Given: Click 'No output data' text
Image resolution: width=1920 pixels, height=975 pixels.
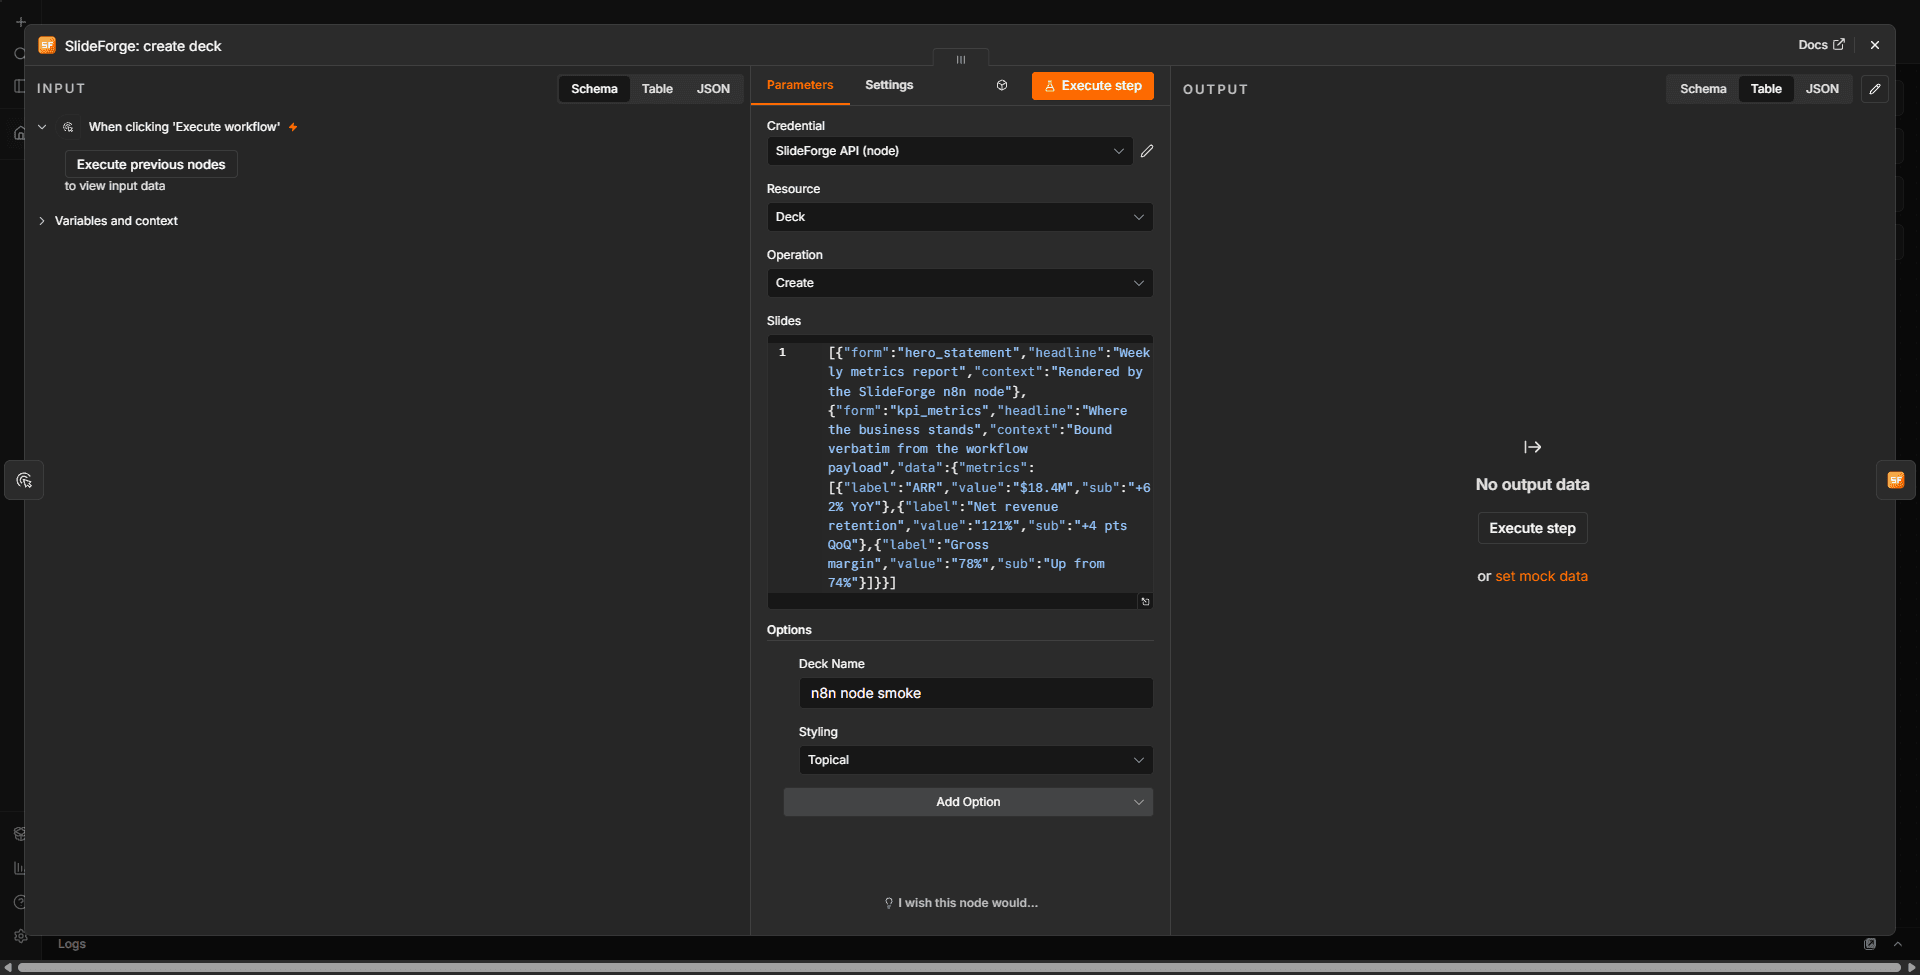Looking at the screenshot, I should 1532,484.
